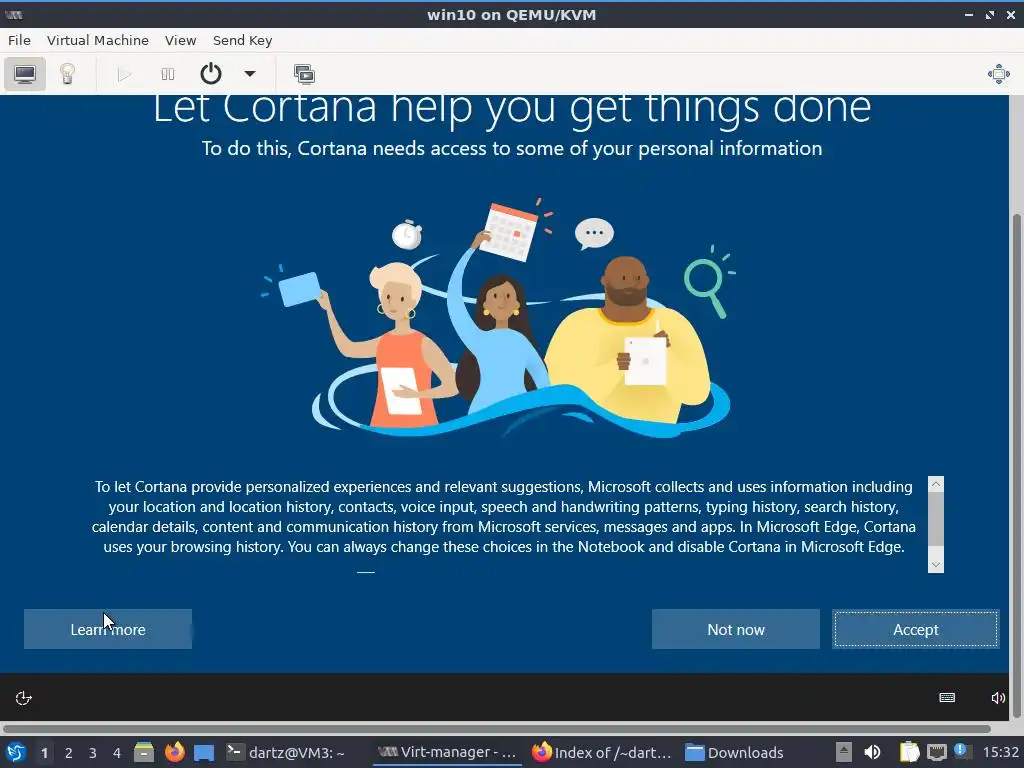
Task: Switch to Index of /~dart Firefox window
Action: click(x=601, y=753)
